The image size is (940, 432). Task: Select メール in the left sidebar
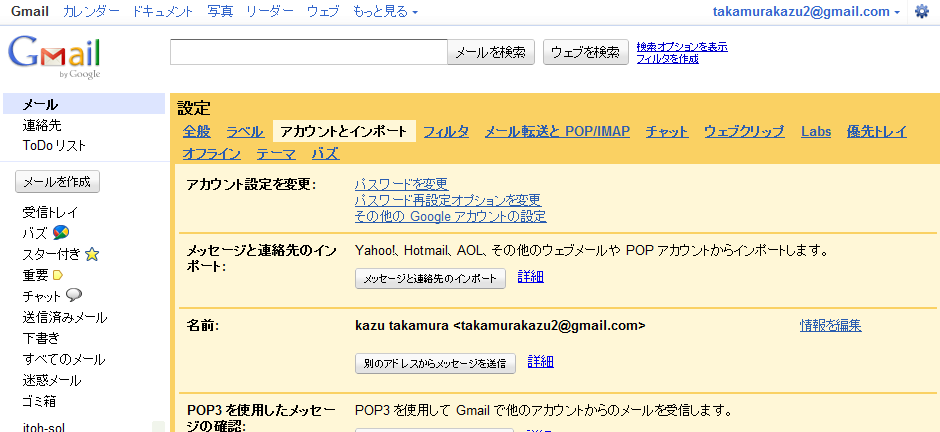(x=84, y=104)
